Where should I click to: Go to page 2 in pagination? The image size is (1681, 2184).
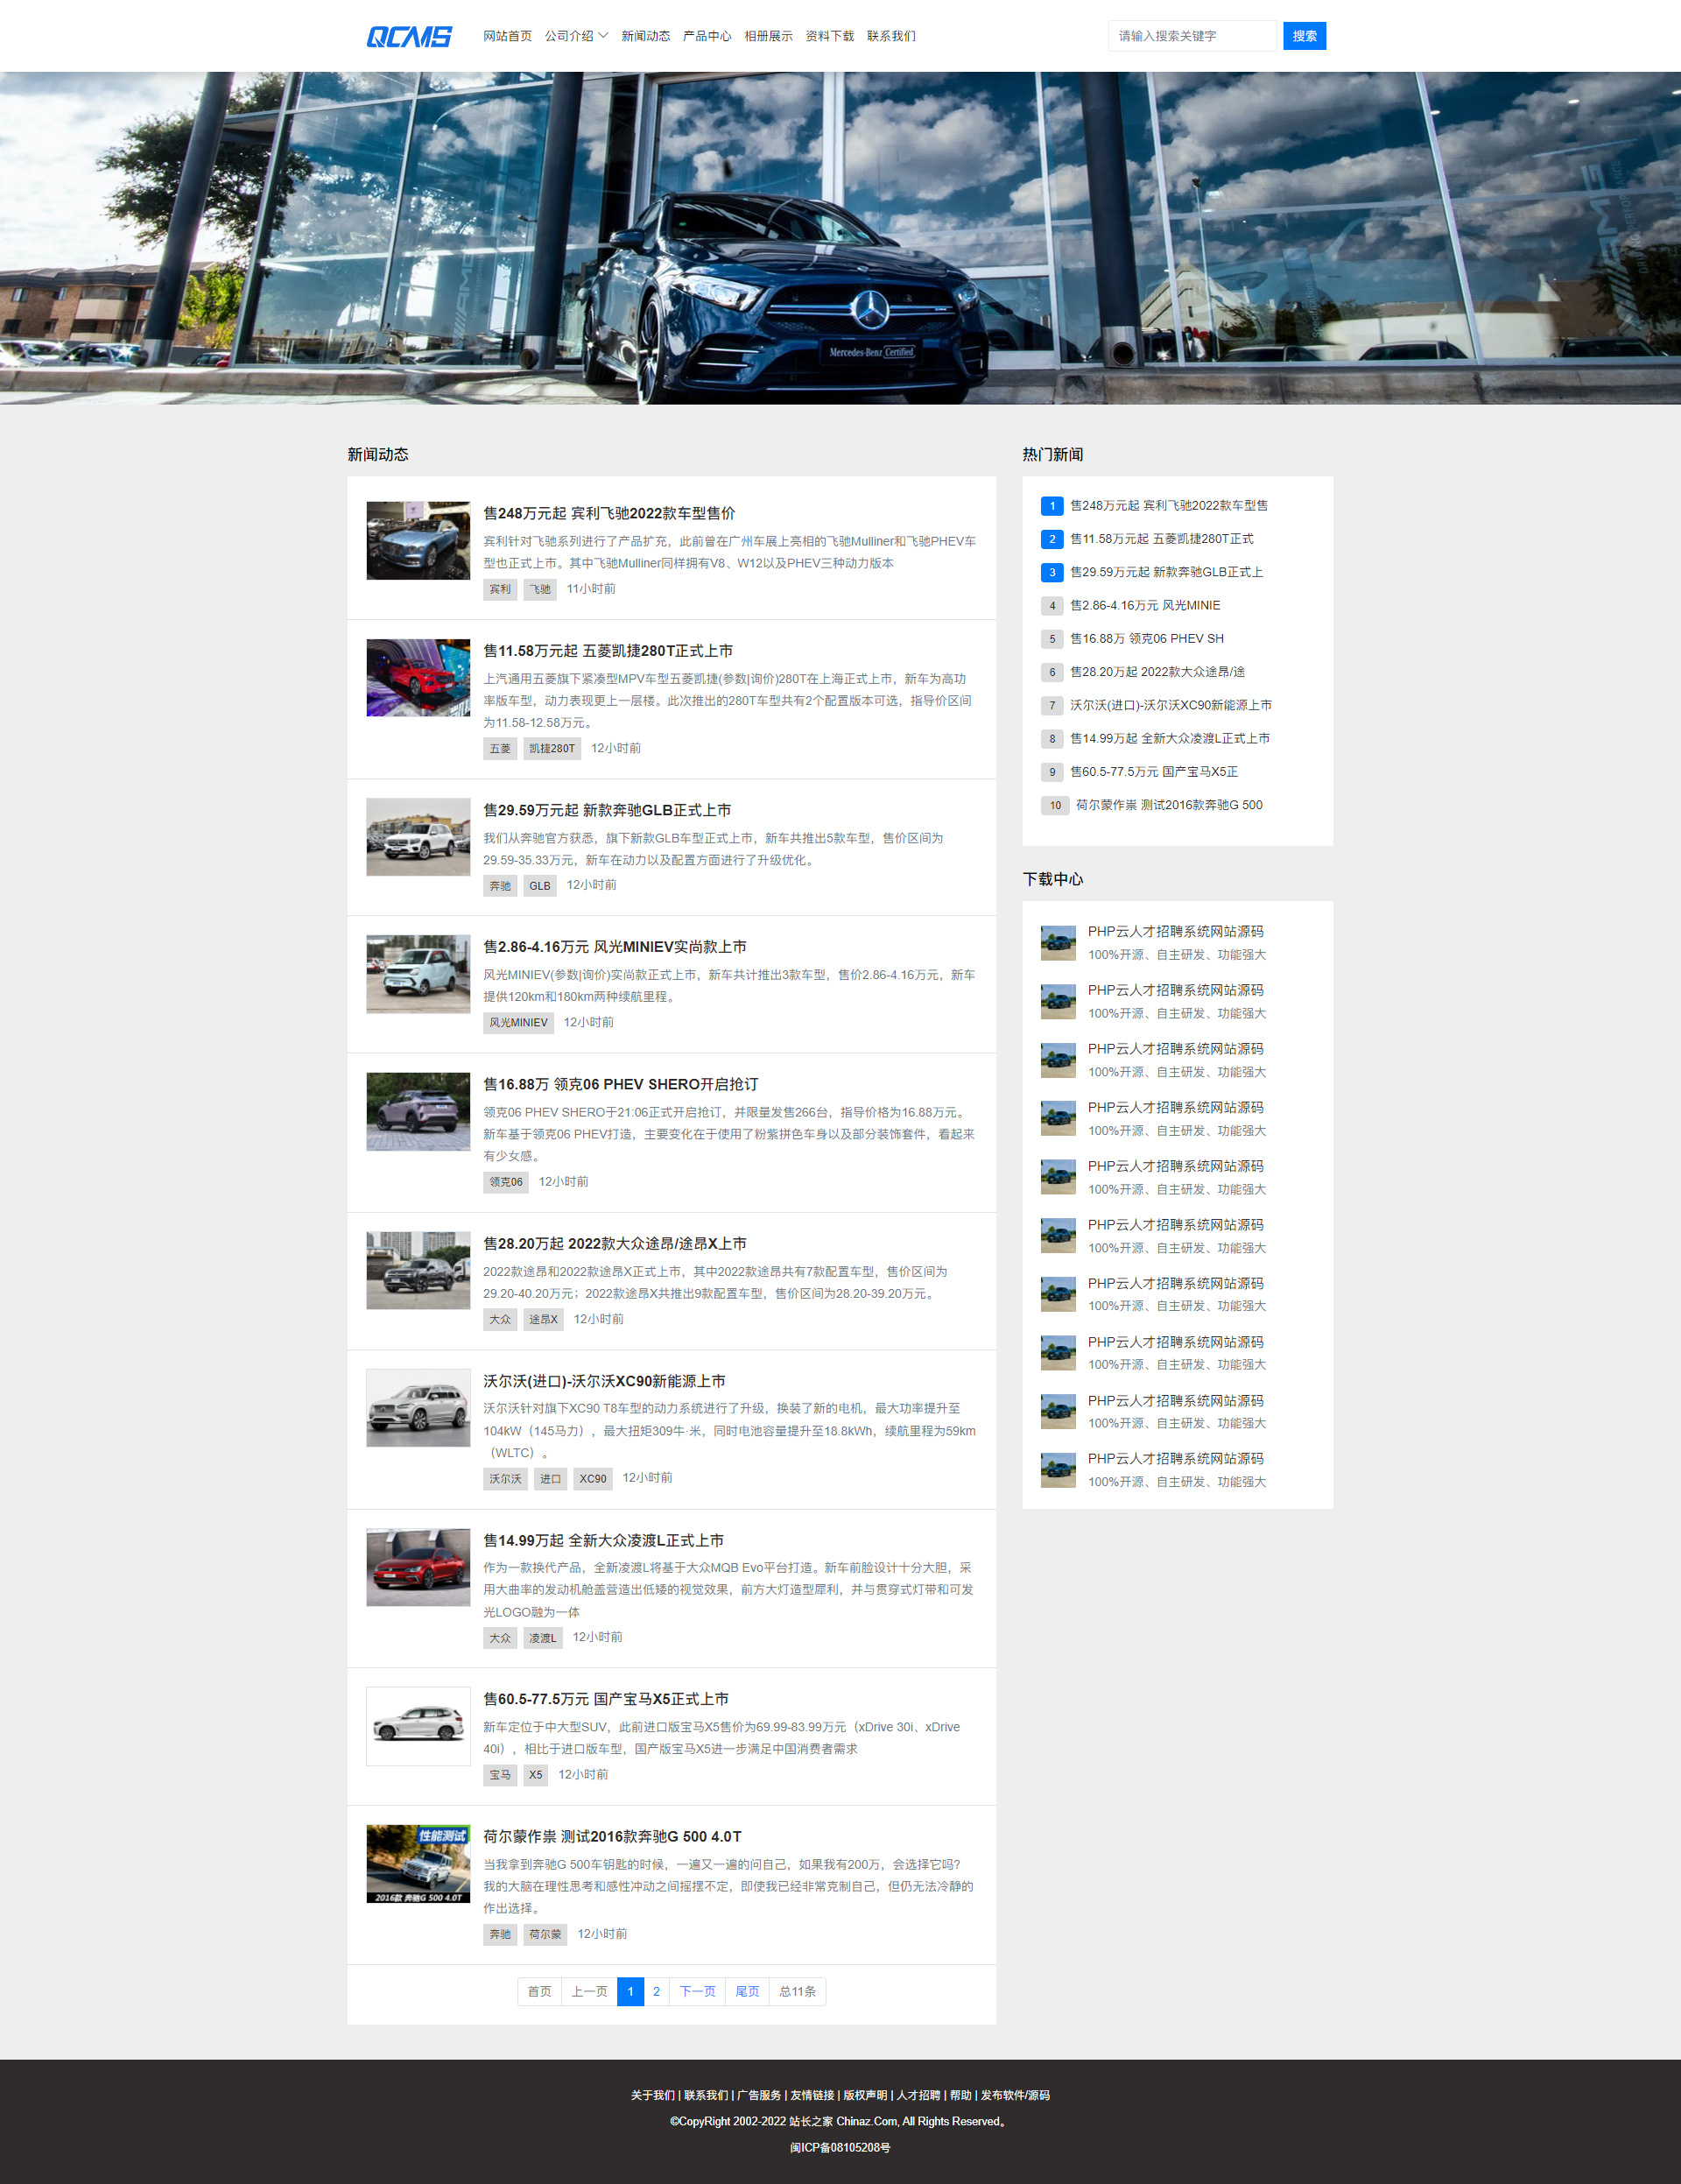(x=656, y=1991)
